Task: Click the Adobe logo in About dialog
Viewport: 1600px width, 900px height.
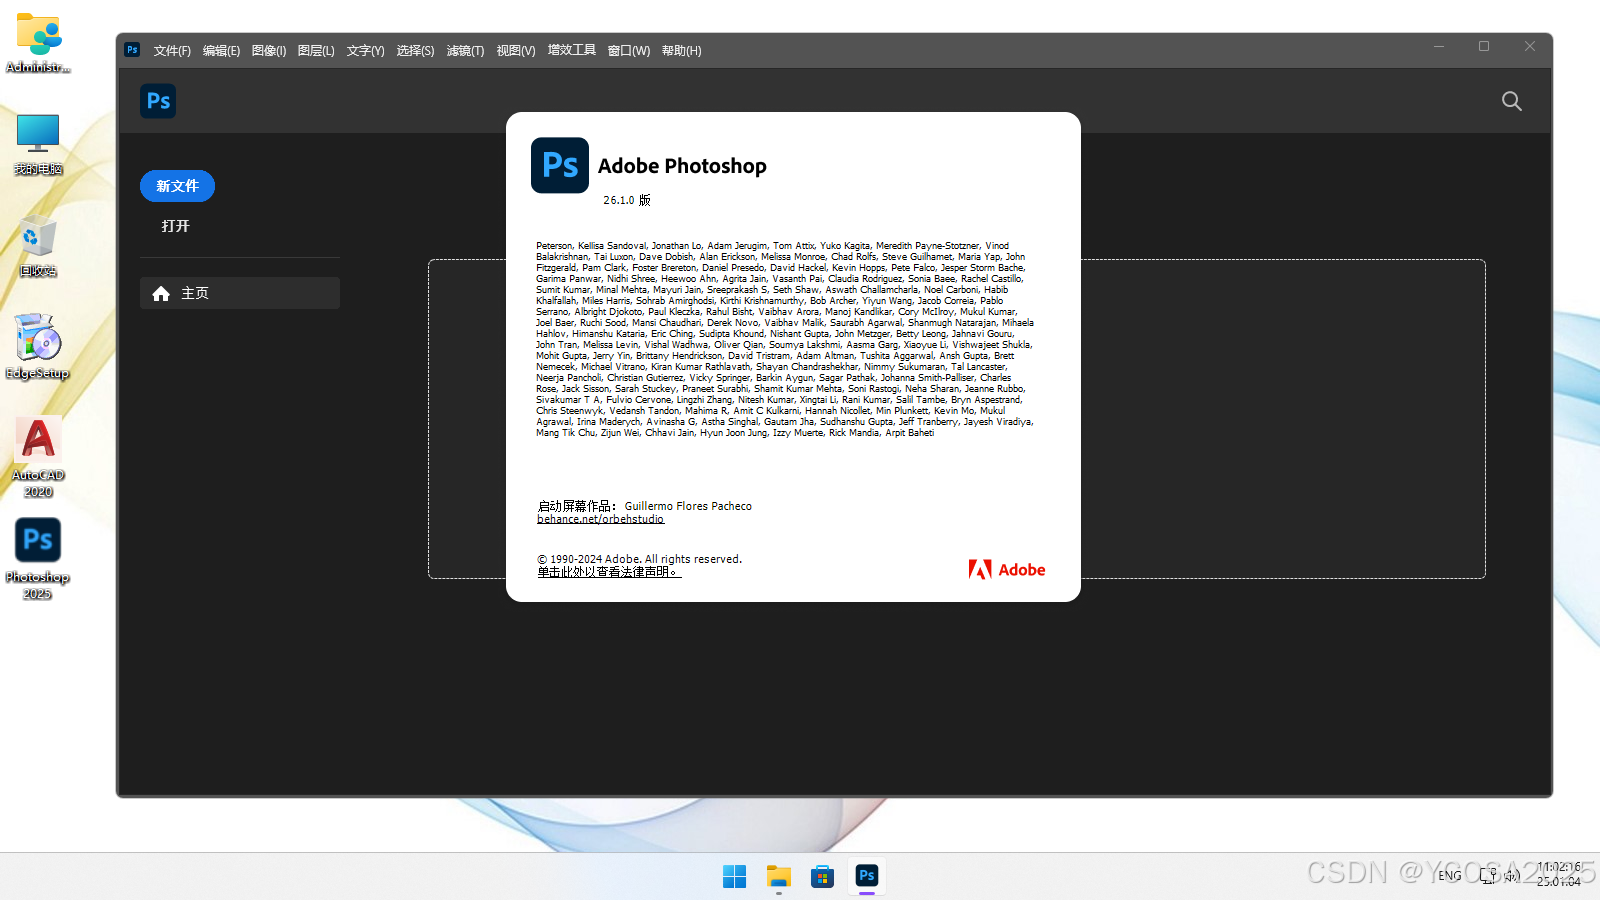Action: [x=1007, y=569]
